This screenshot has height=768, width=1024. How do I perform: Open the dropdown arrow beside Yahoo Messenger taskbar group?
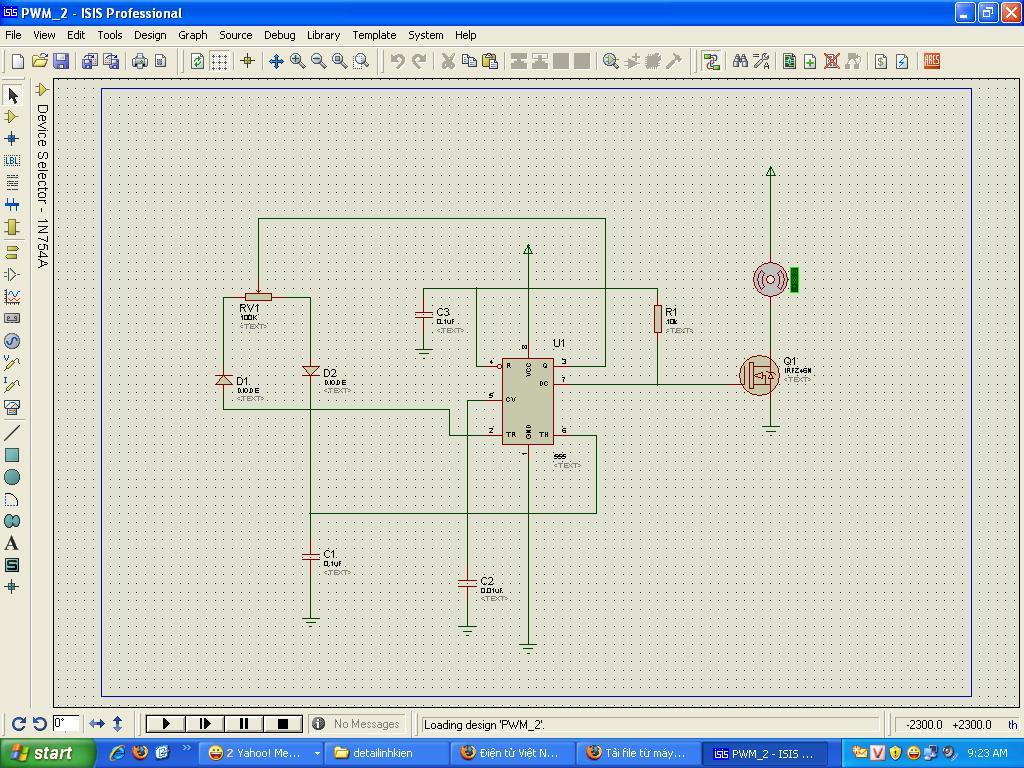pos(317,753)
